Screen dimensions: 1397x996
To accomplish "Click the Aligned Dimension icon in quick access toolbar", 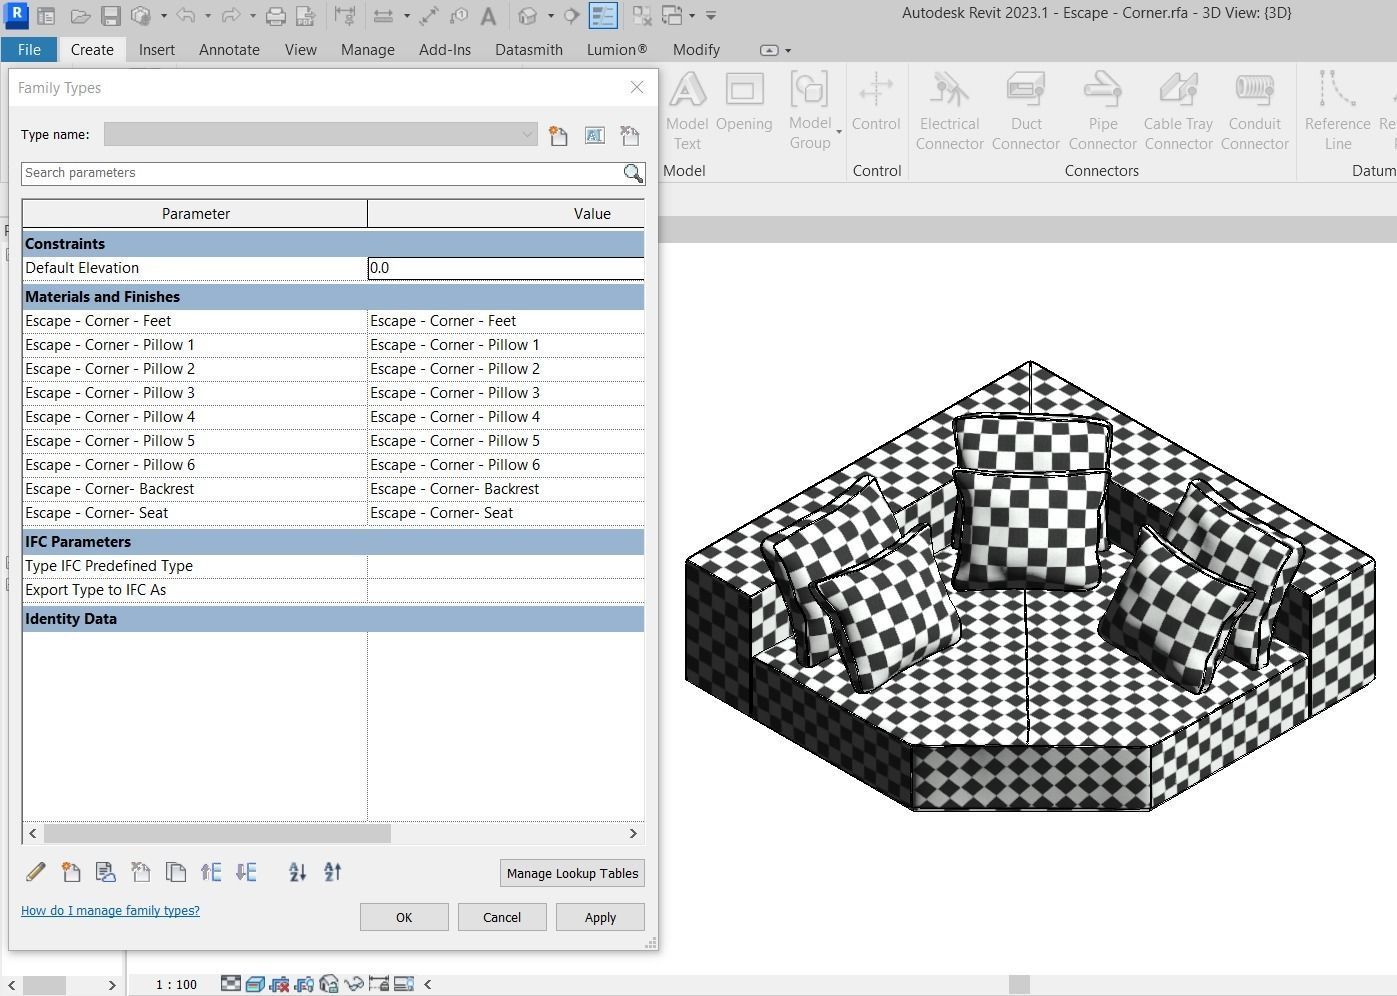I will coord(428,16).
